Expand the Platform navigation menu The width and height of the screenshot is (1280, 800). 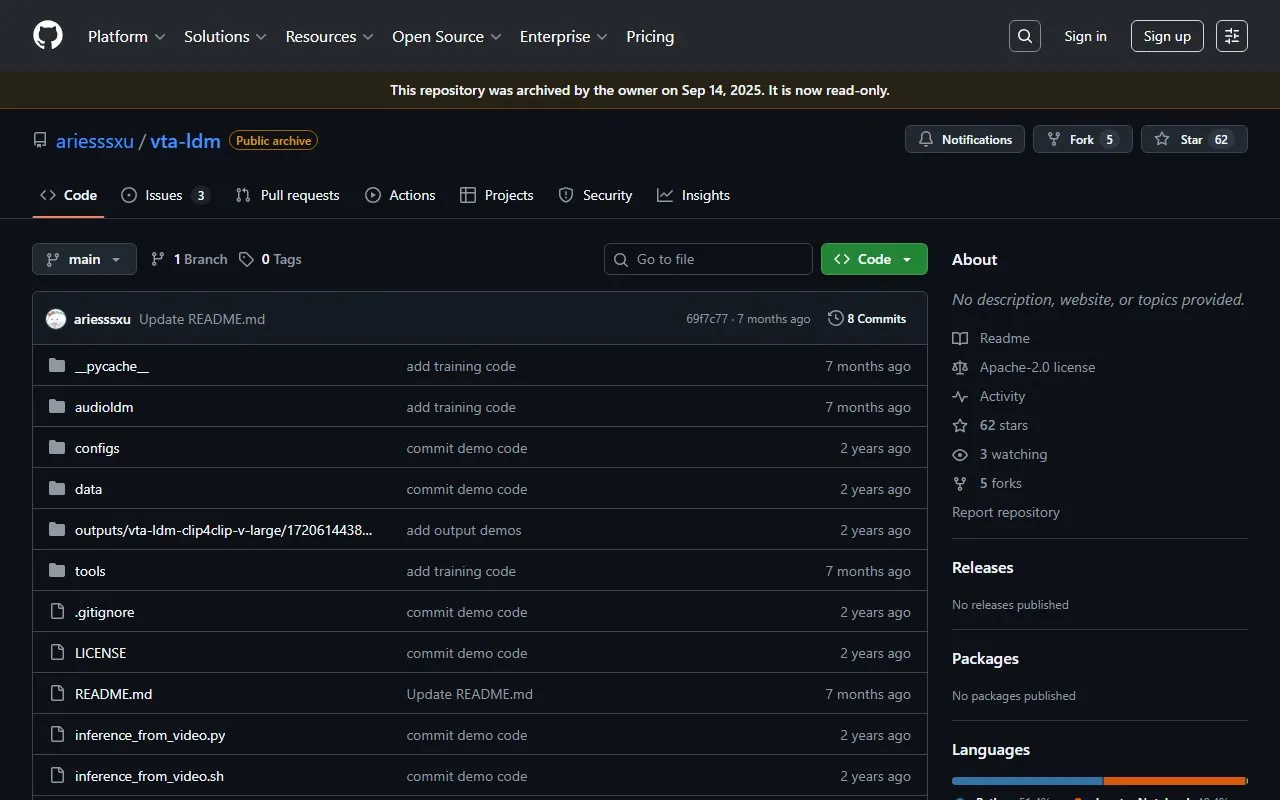[126, 36]
